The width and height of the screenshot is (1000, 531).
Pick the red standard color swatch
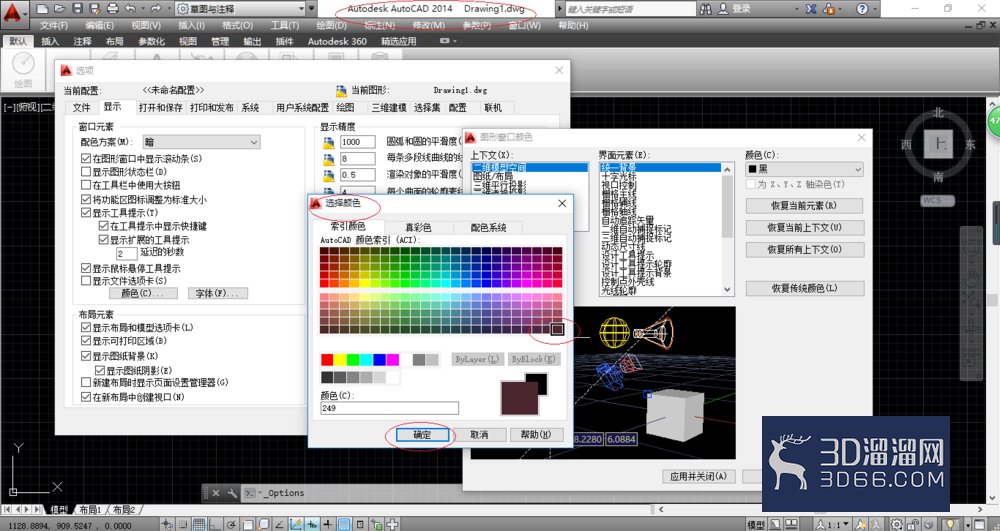(x=327, y=360)
